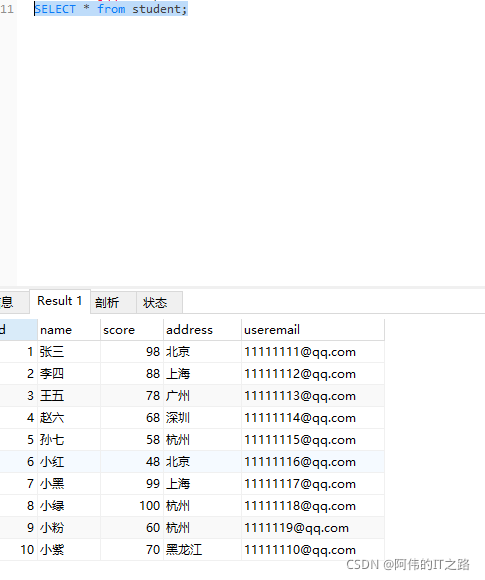Click the email 11111114@qq.com
Image resolution: width=485 pixels, height=580 pixels.
pos(313,418)
